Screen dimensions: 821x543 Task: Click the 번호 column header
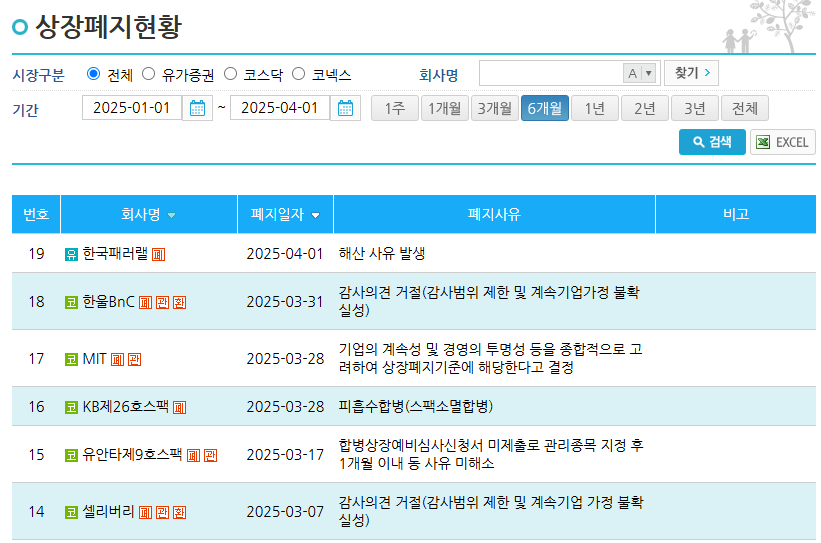pyautogui.click(x=36, y=214)
